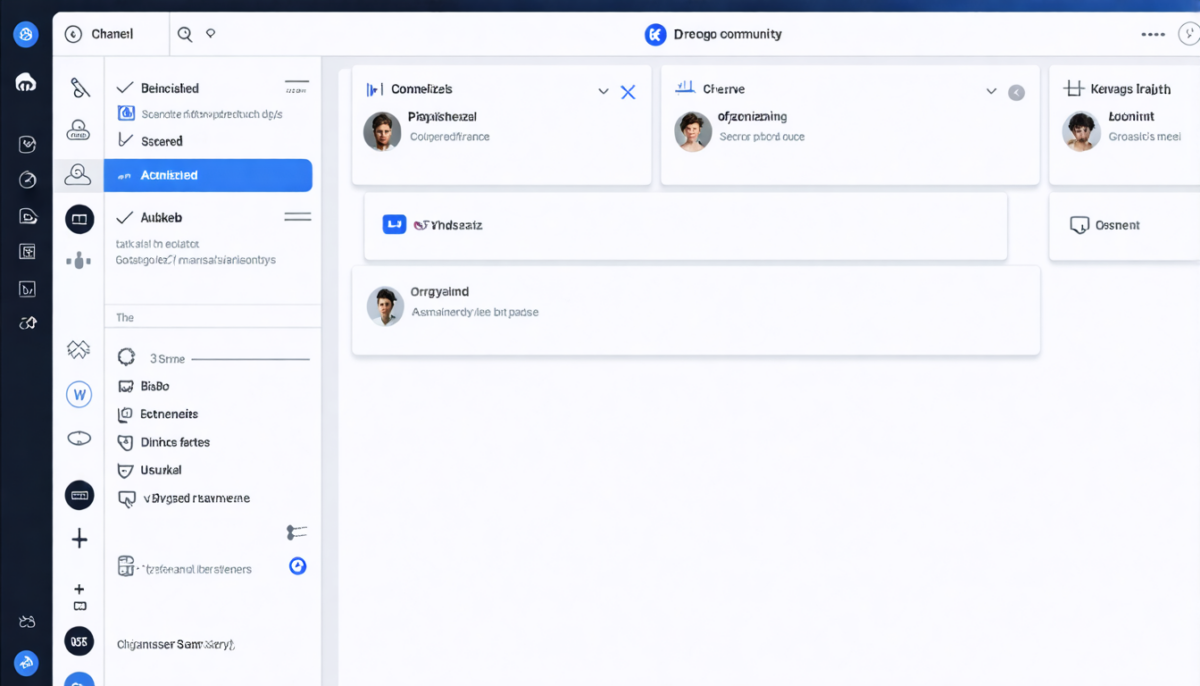Click the oval icon below the W icon
The width and height of the screenshot is (1200, 686).
[x=79, y=438]
